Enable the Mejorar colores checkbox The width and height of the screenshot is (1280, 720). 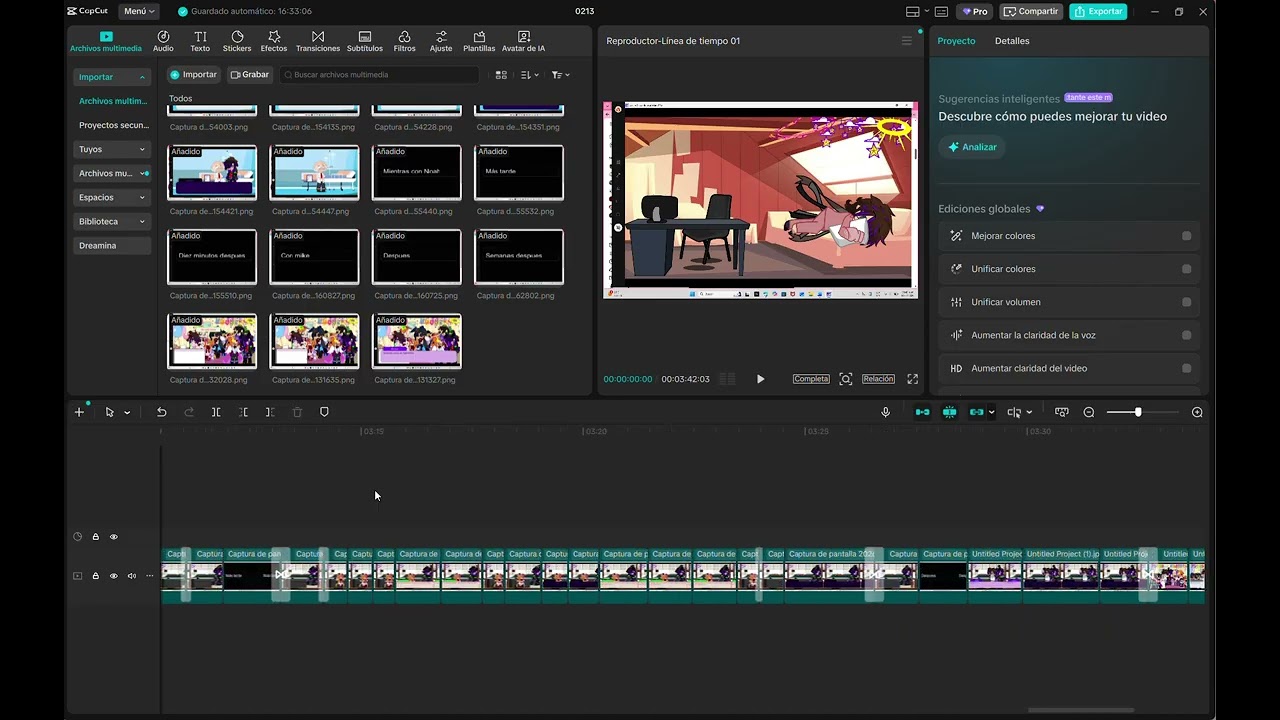pyautogui.click(x=1187, y=236)
